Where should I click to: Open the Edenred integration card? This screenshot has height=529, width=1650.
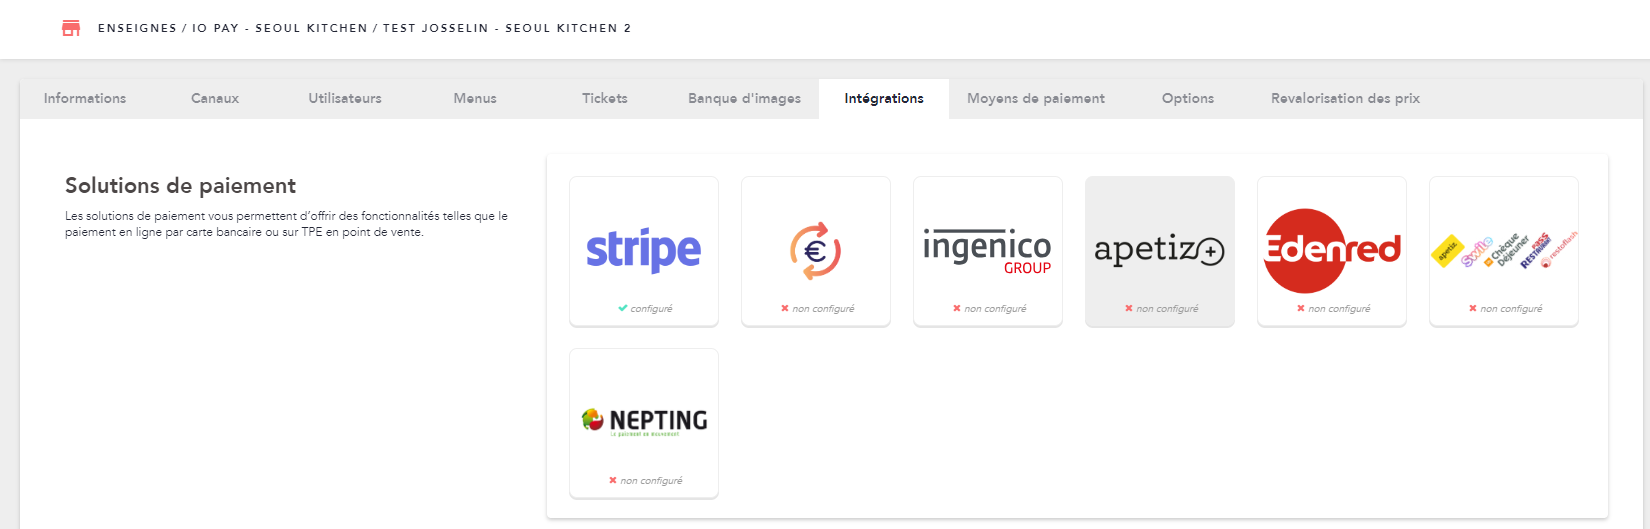coord(1332,251)
